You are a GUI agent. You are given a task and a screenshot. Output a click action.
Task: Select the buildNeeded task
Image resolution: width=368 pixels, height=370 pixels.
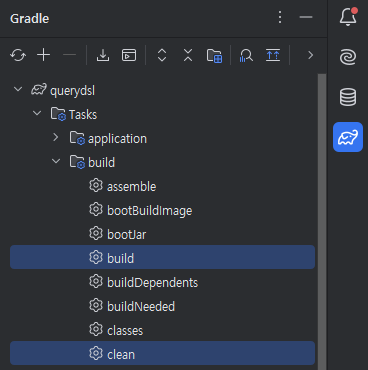[162, 306]
